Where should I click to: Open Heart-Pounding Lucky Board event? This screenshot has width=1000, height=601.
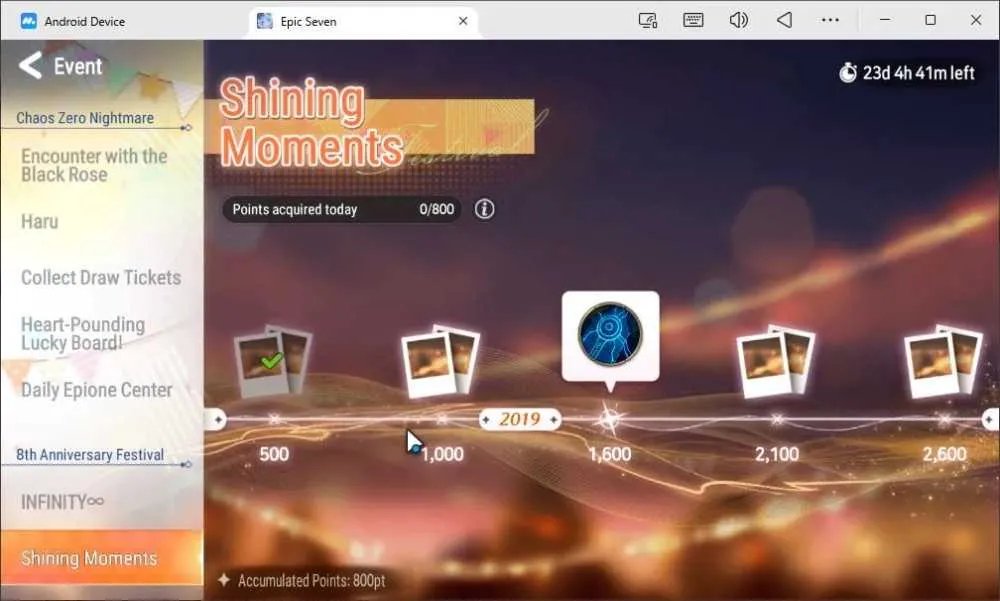click(x=83, y=334)
